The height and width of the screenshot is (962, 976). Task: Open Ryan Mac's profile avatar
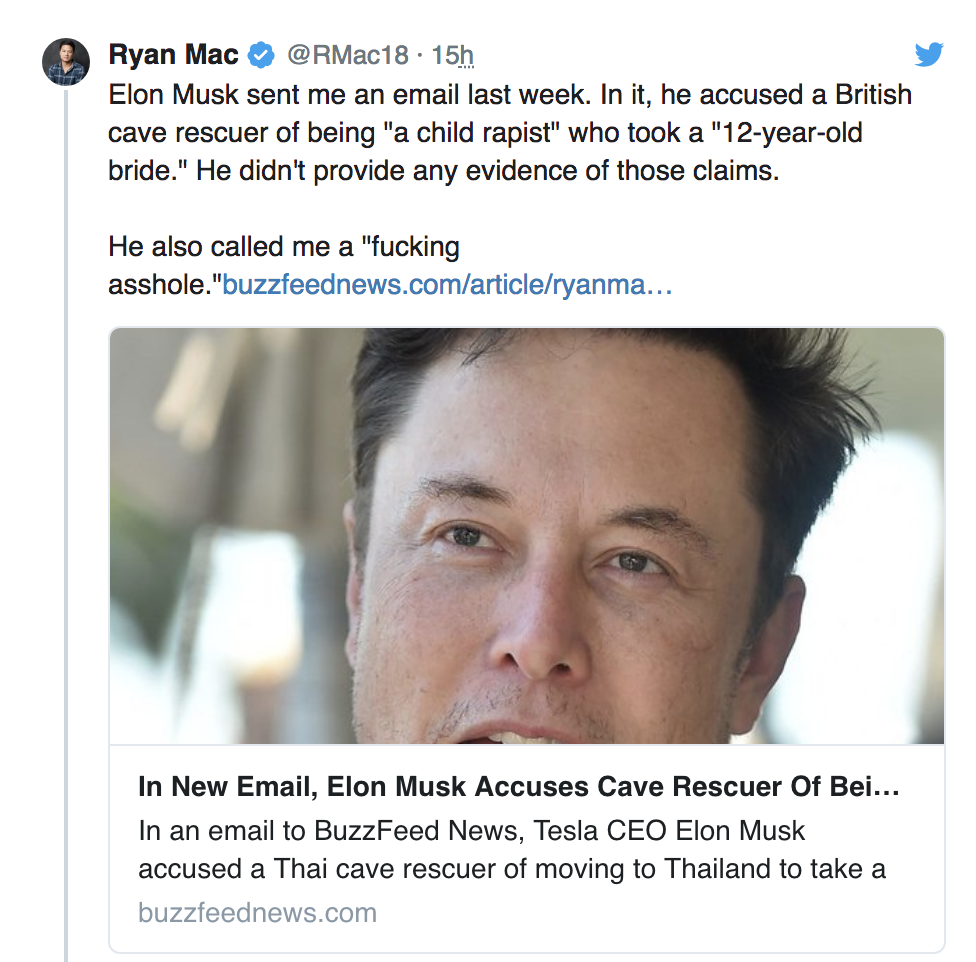[x=66, y=63]
